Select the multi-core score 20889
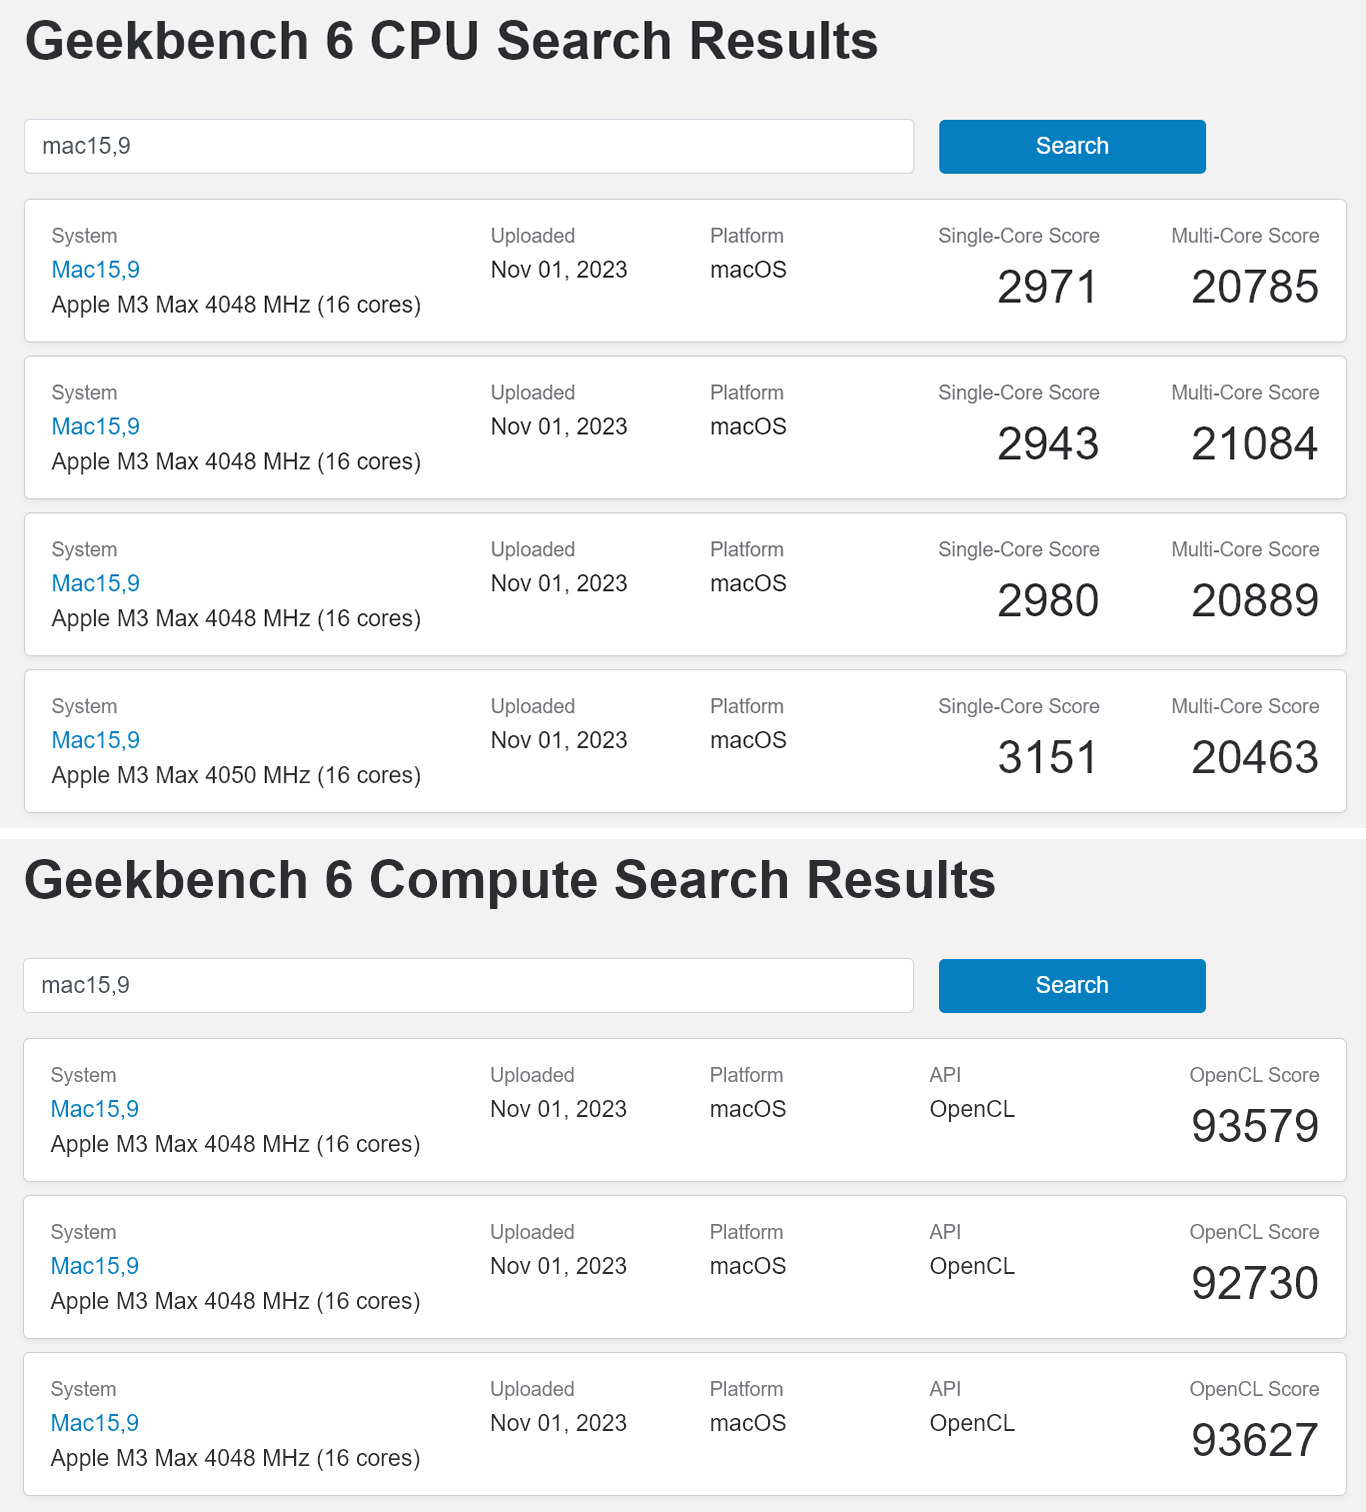Viewport: 1366px width, 1512px height. (x=1254, y=601)
